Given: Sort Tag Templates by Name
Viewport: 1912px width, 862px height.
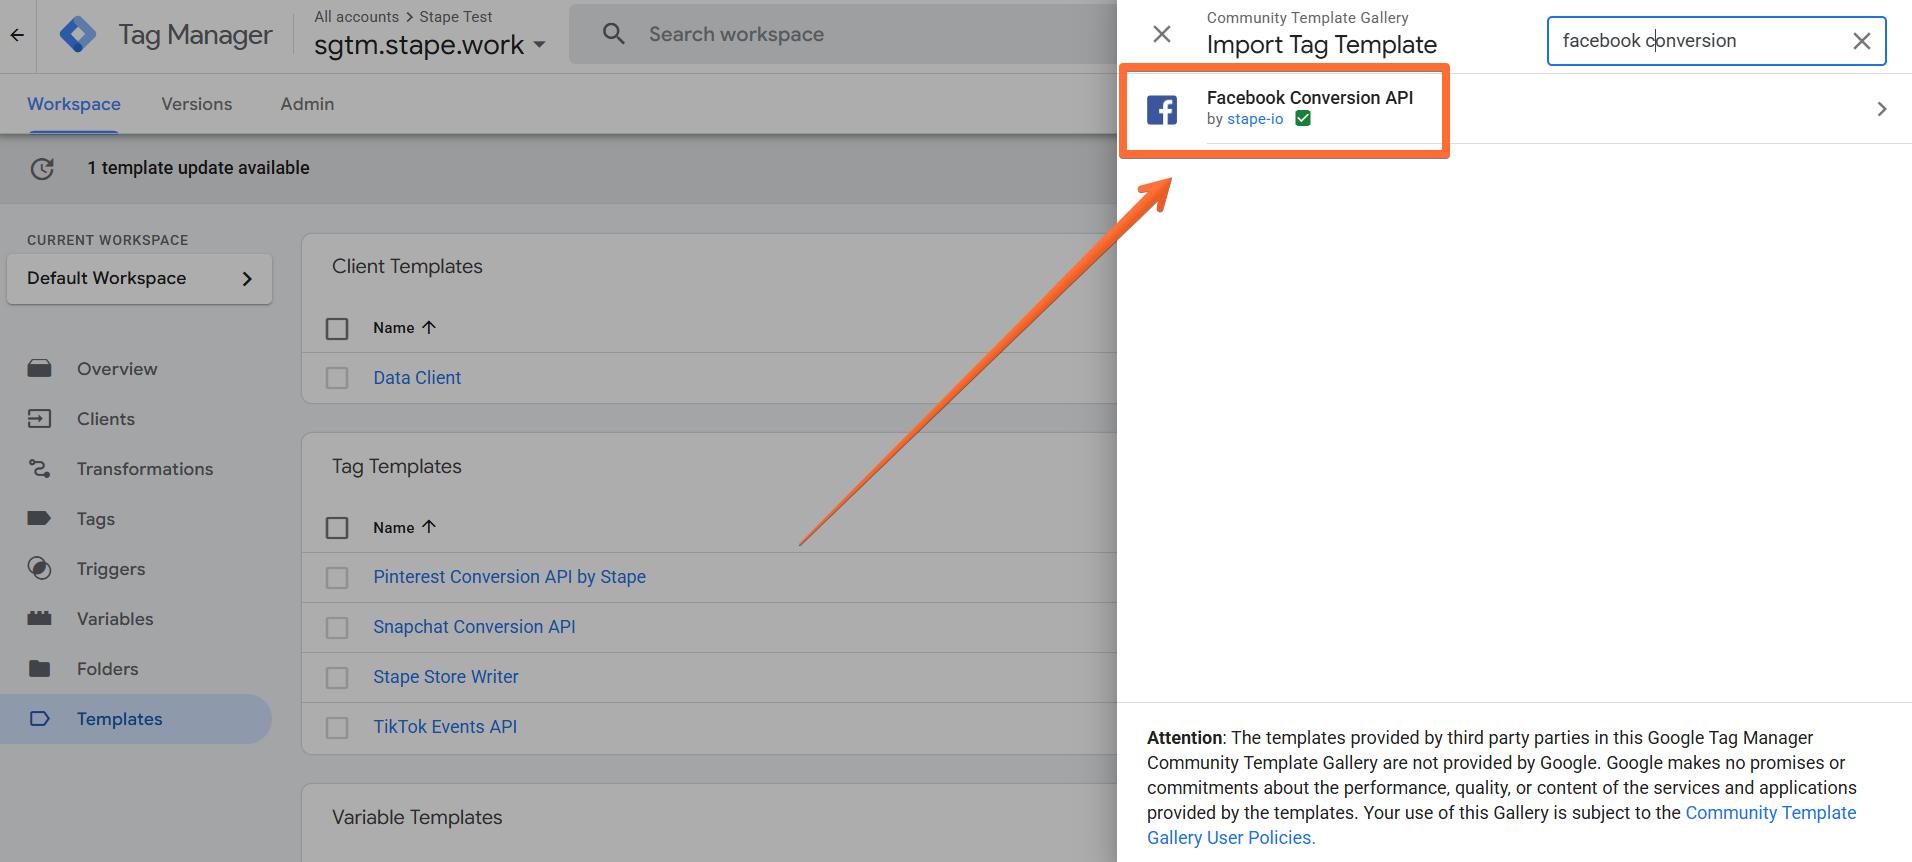Looking at the screenshot, I should coord(405,528).
